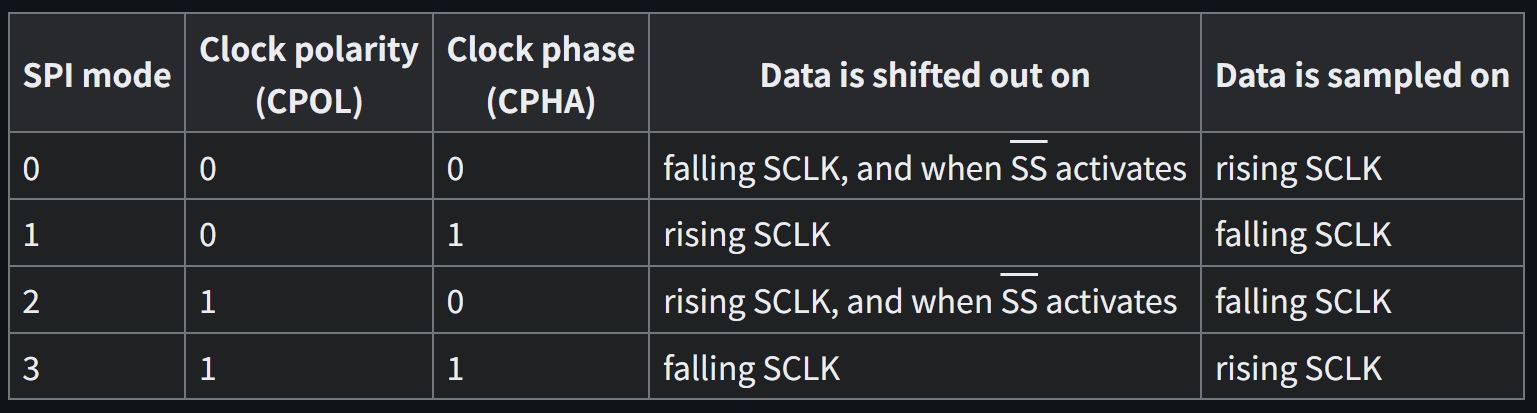Click mode 1's shifted-out "rising SCLK" cell
Screen dimensions: 1537x413
coord(746,235)
